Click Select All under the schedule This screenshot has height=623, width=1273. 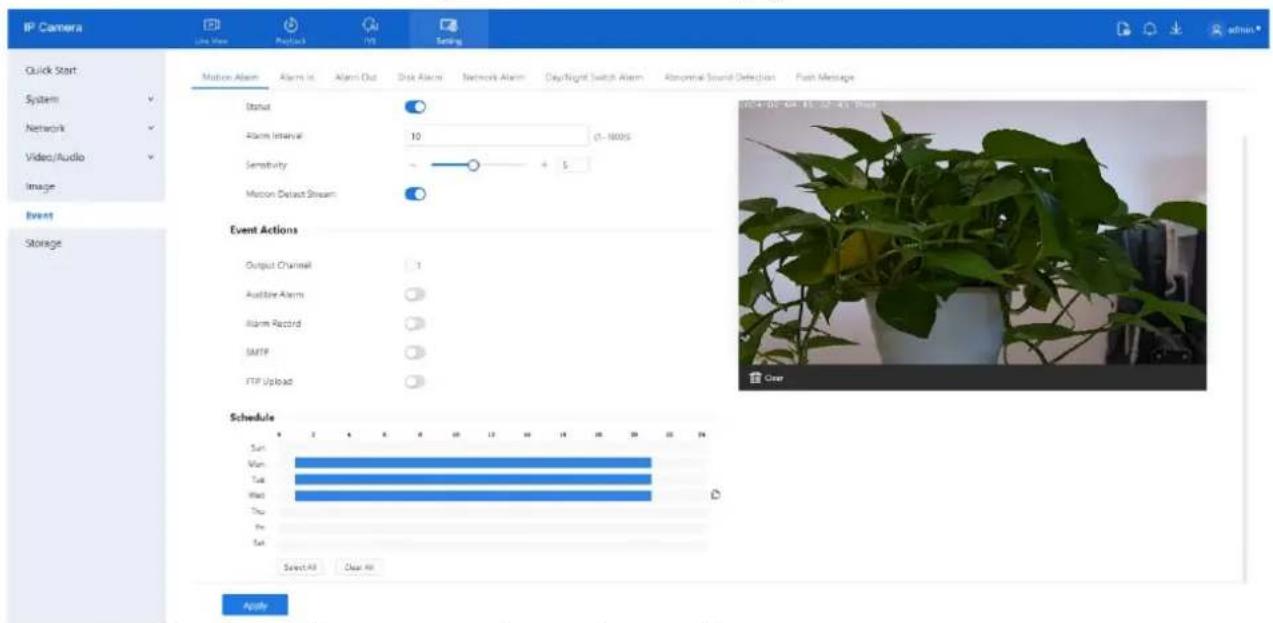click(300, 566)
